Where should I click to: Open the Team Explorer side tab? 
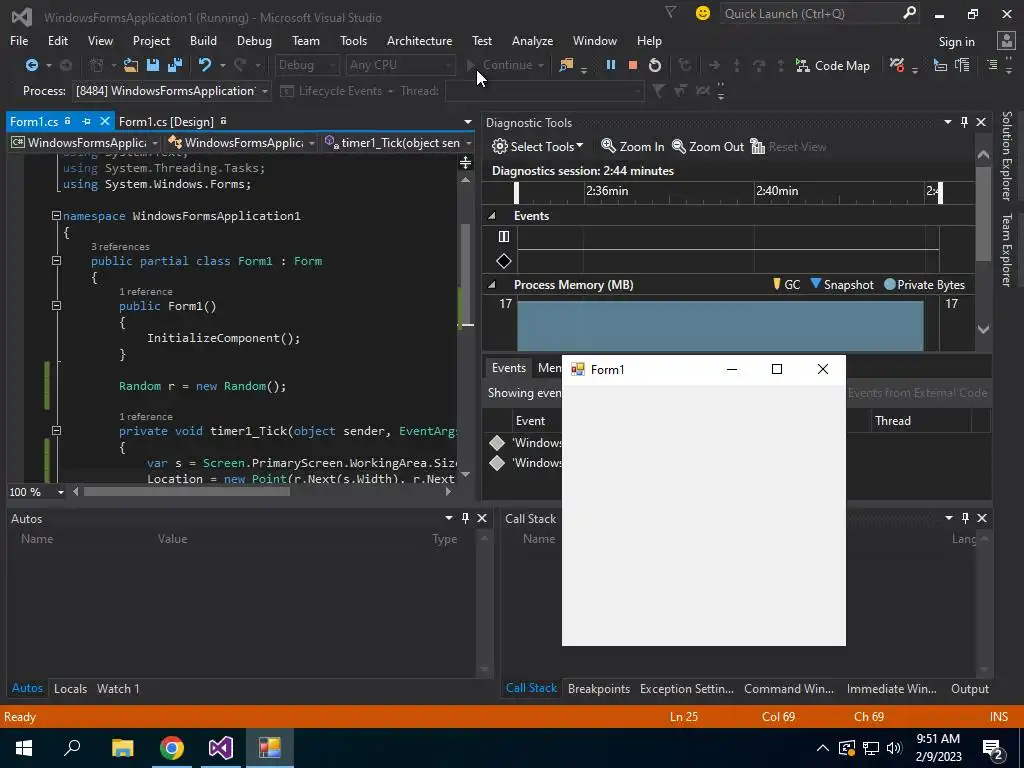tap(1007, 249)
